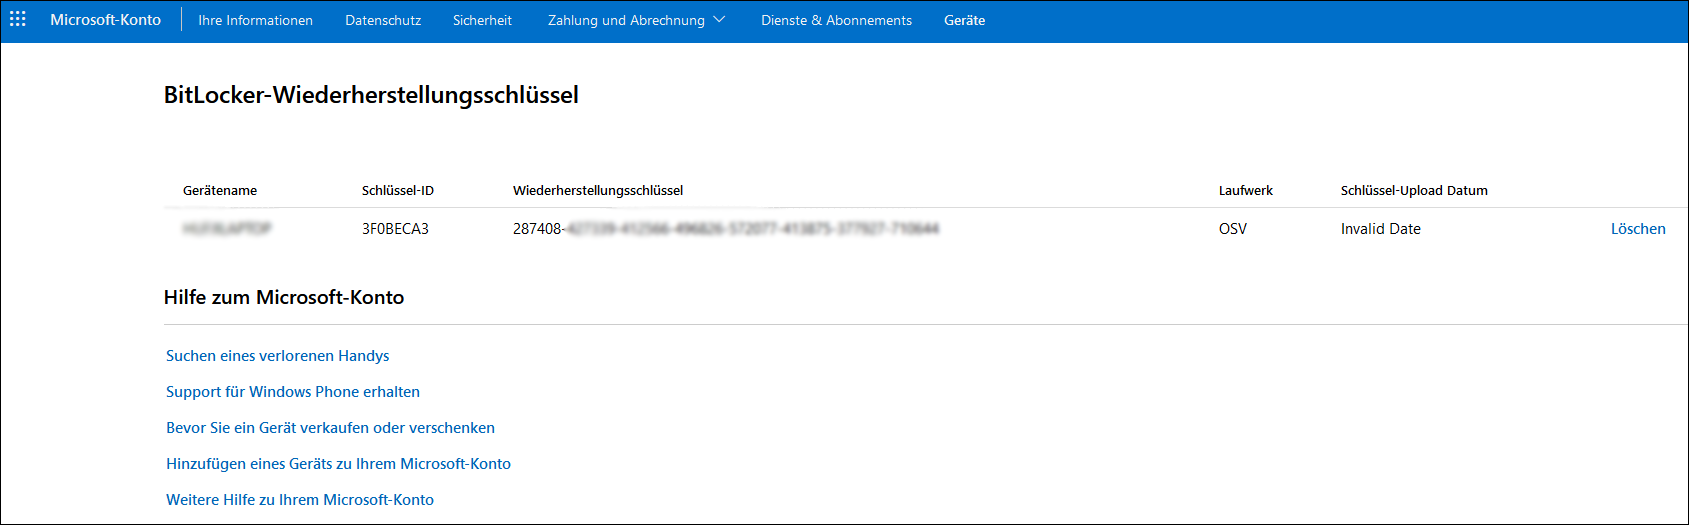Click the Schlüssel-Upload Datum column header
Viewport: 1689px width, 525px height.
(1414, 190)
